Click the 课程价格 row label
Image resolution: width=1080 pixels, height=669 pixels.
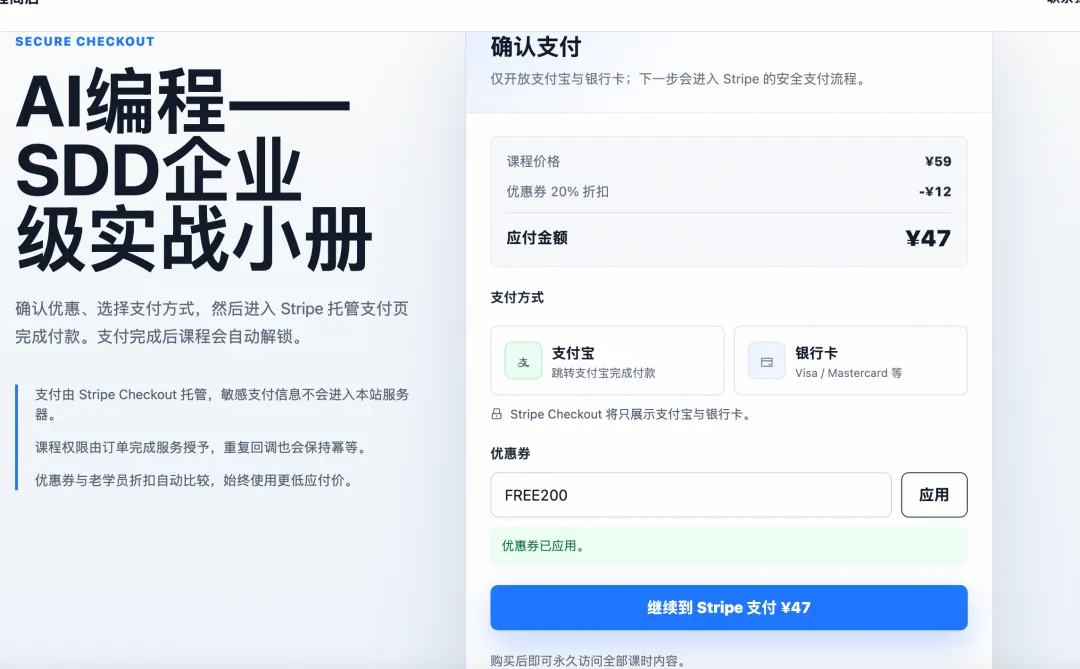[x=533, y=161]
